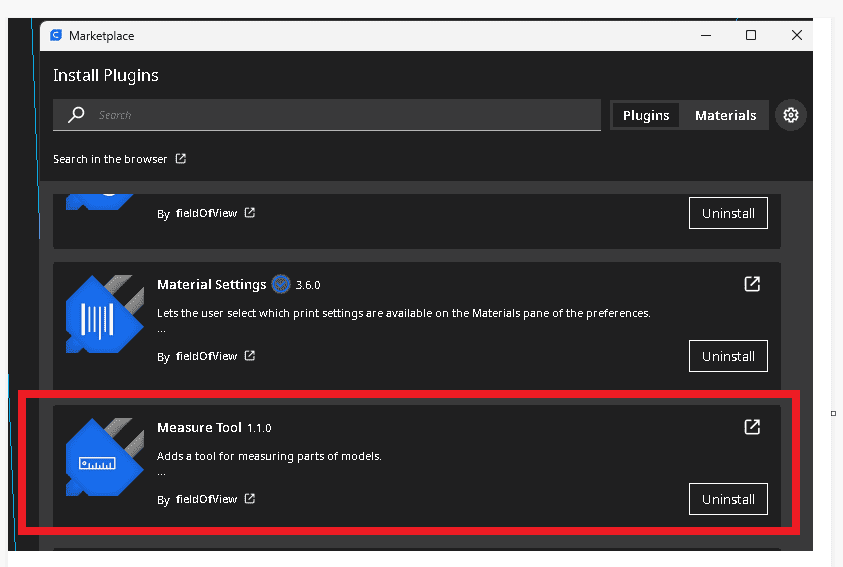Click the Material Settings plugin title

tap(211, 284)
